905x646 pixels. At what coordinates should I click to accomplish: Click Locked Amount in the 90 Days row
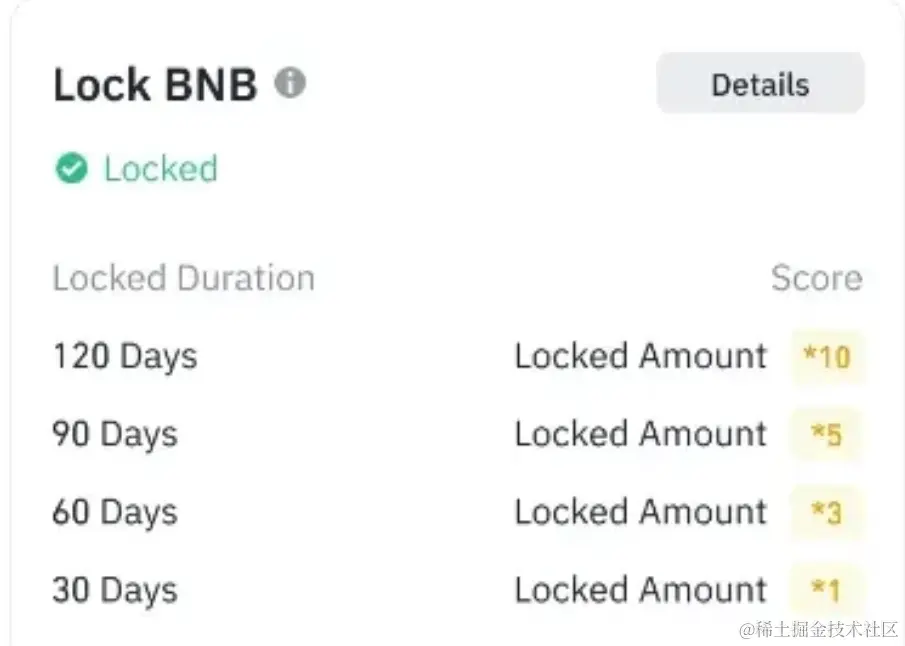tap(641, 435)
